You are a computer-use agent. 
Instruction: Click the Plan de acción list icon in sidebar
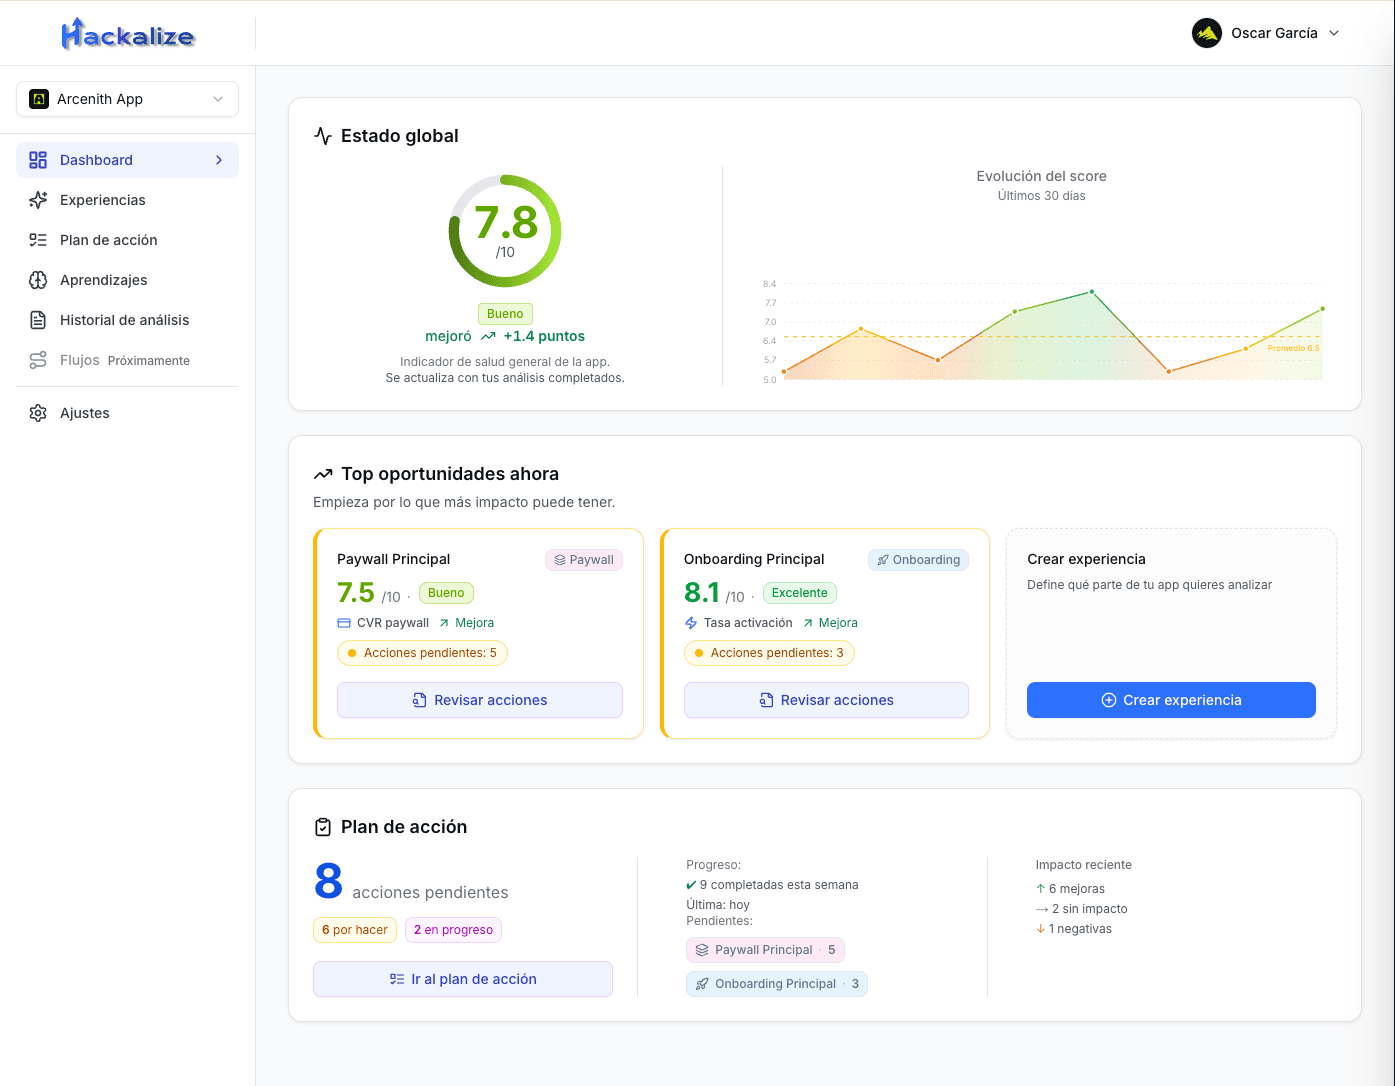[38, 240]
